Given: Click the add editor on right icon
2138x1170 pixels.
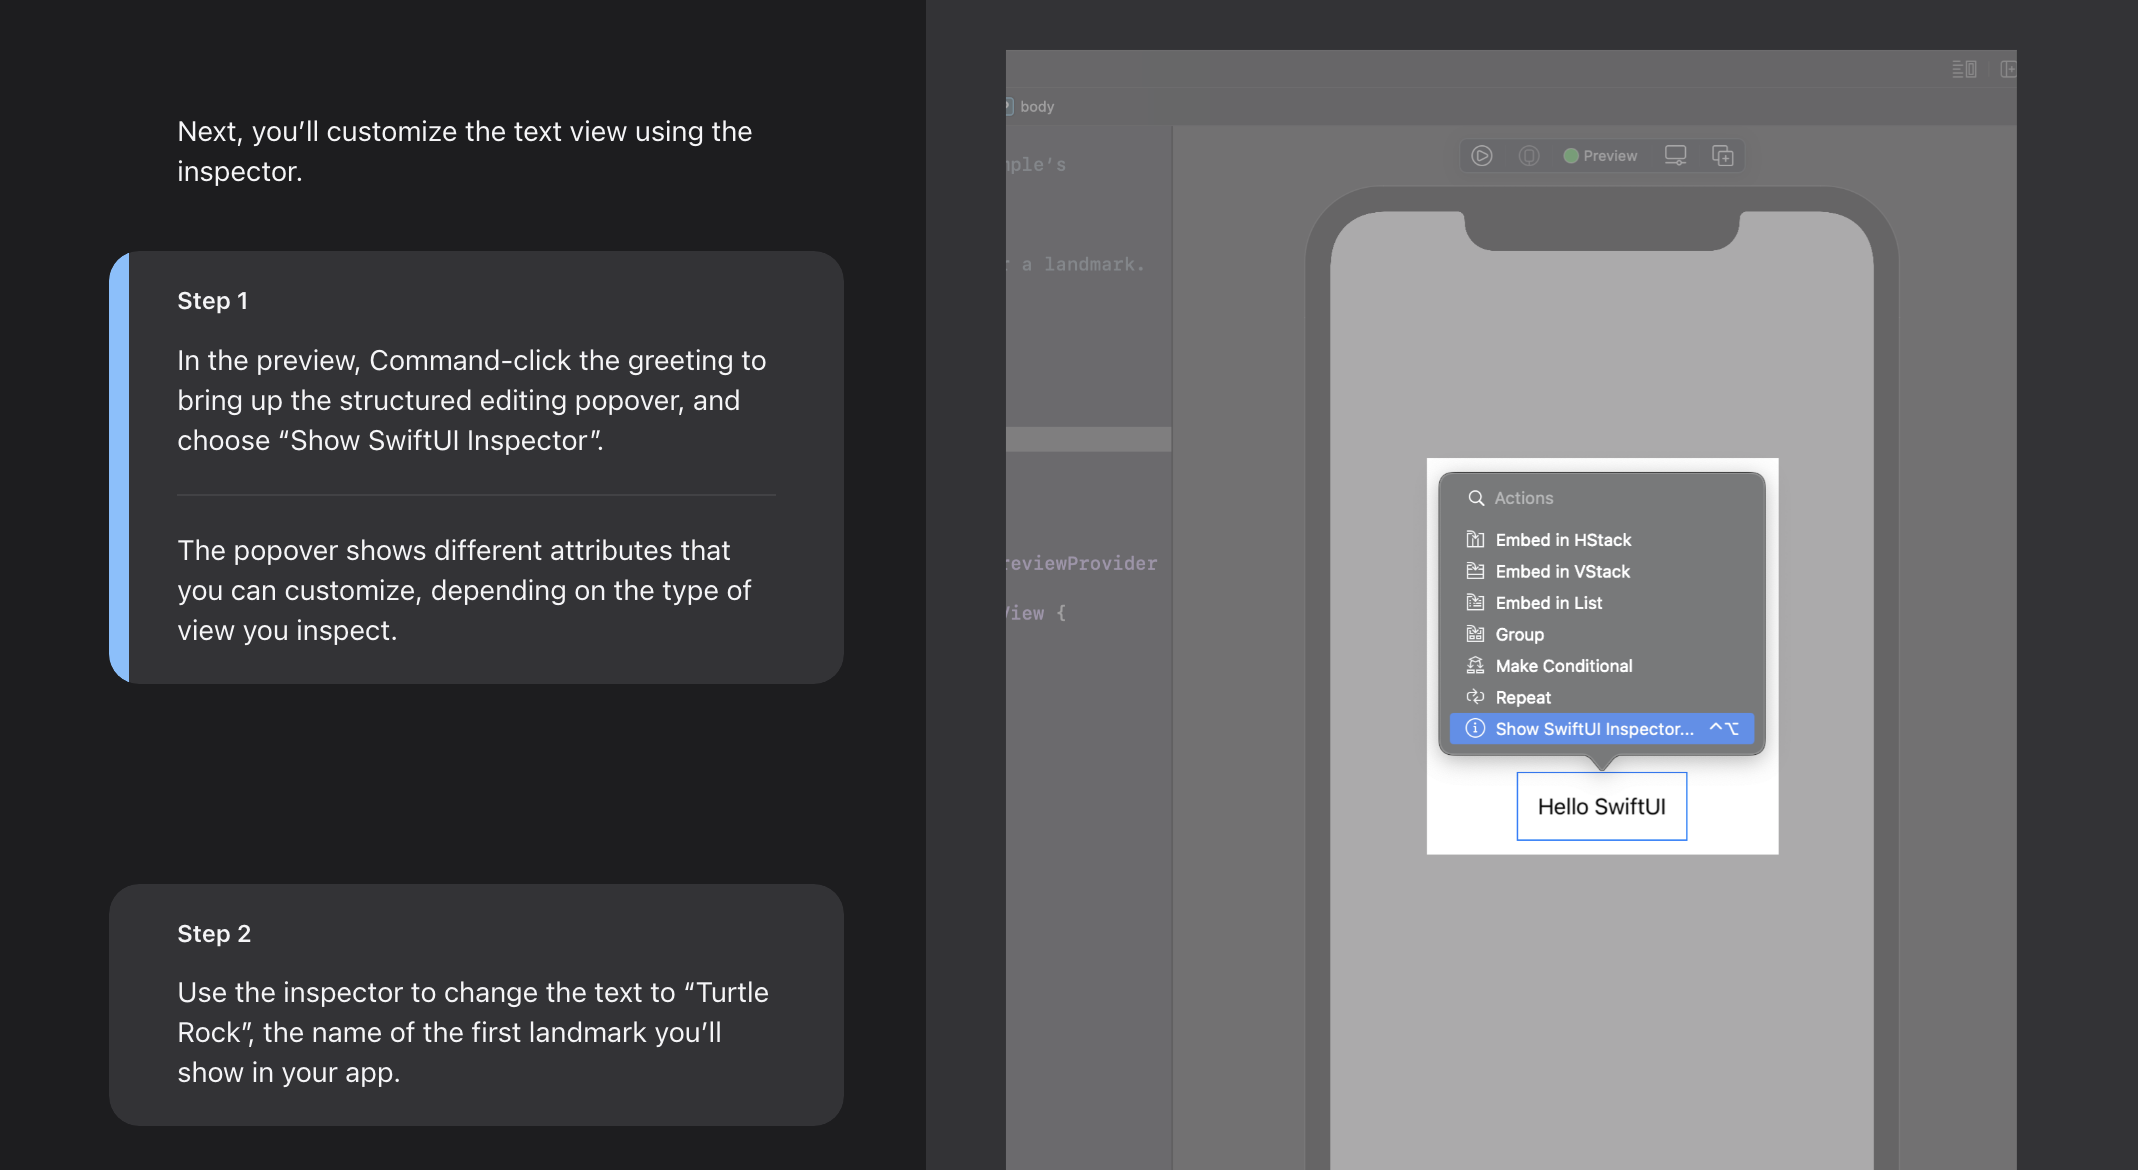Looking at the screenshot, I should pos(2008,69).
